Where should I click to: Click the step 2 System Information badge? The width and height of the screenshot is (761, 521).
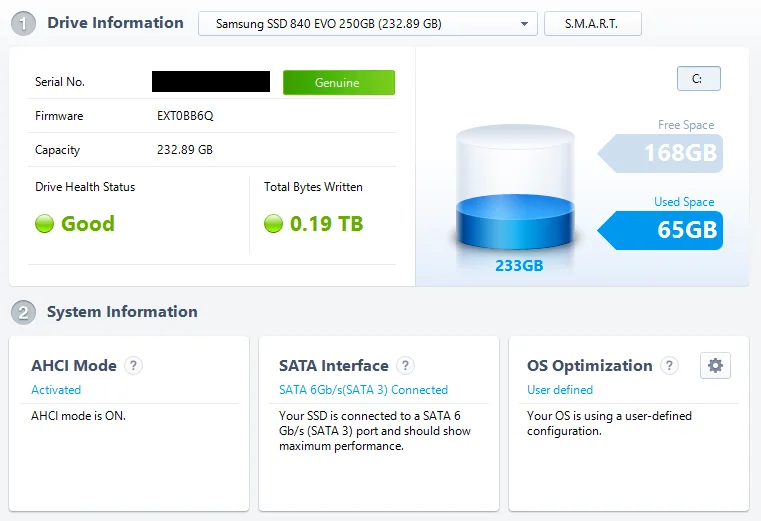click(23, 312)
